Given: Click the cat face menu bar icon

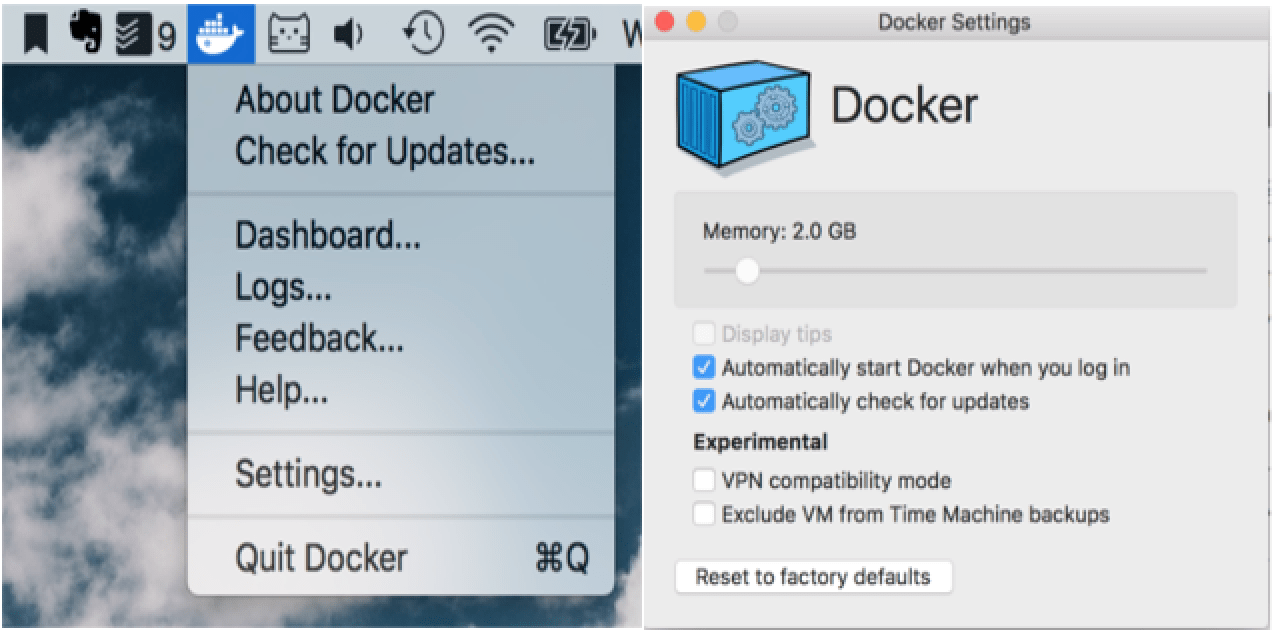Looking at the screenshot, I should 288,30.
